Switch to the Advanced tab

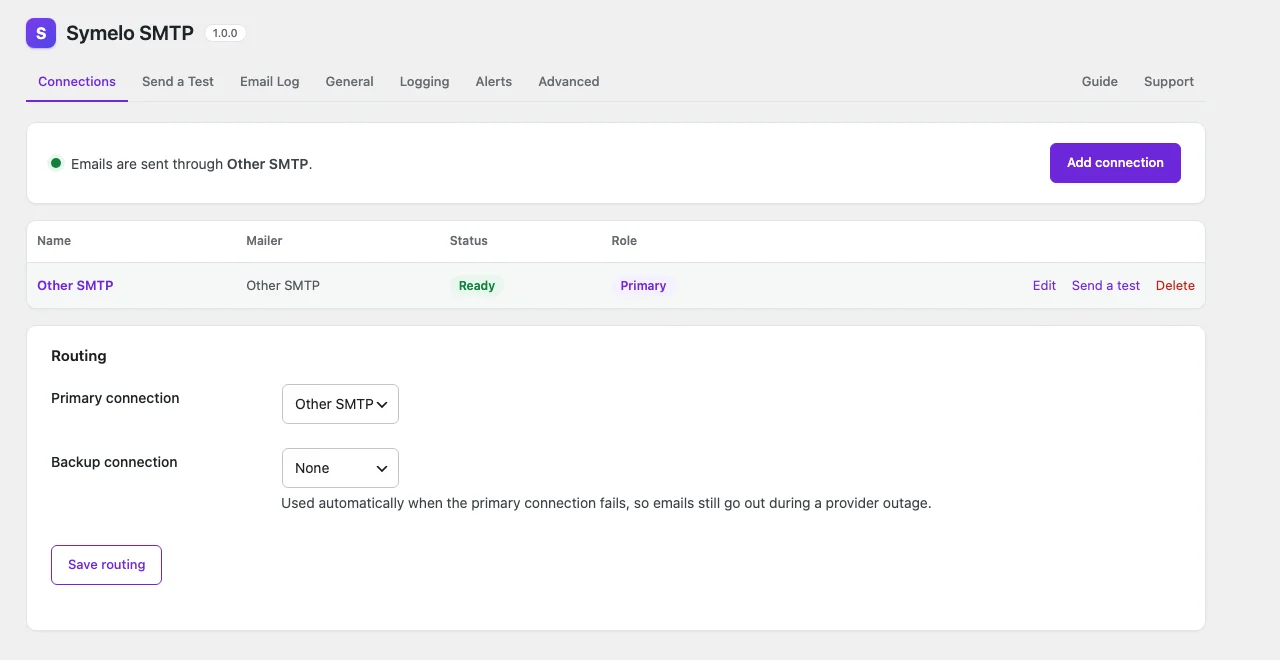coord(569,82)
